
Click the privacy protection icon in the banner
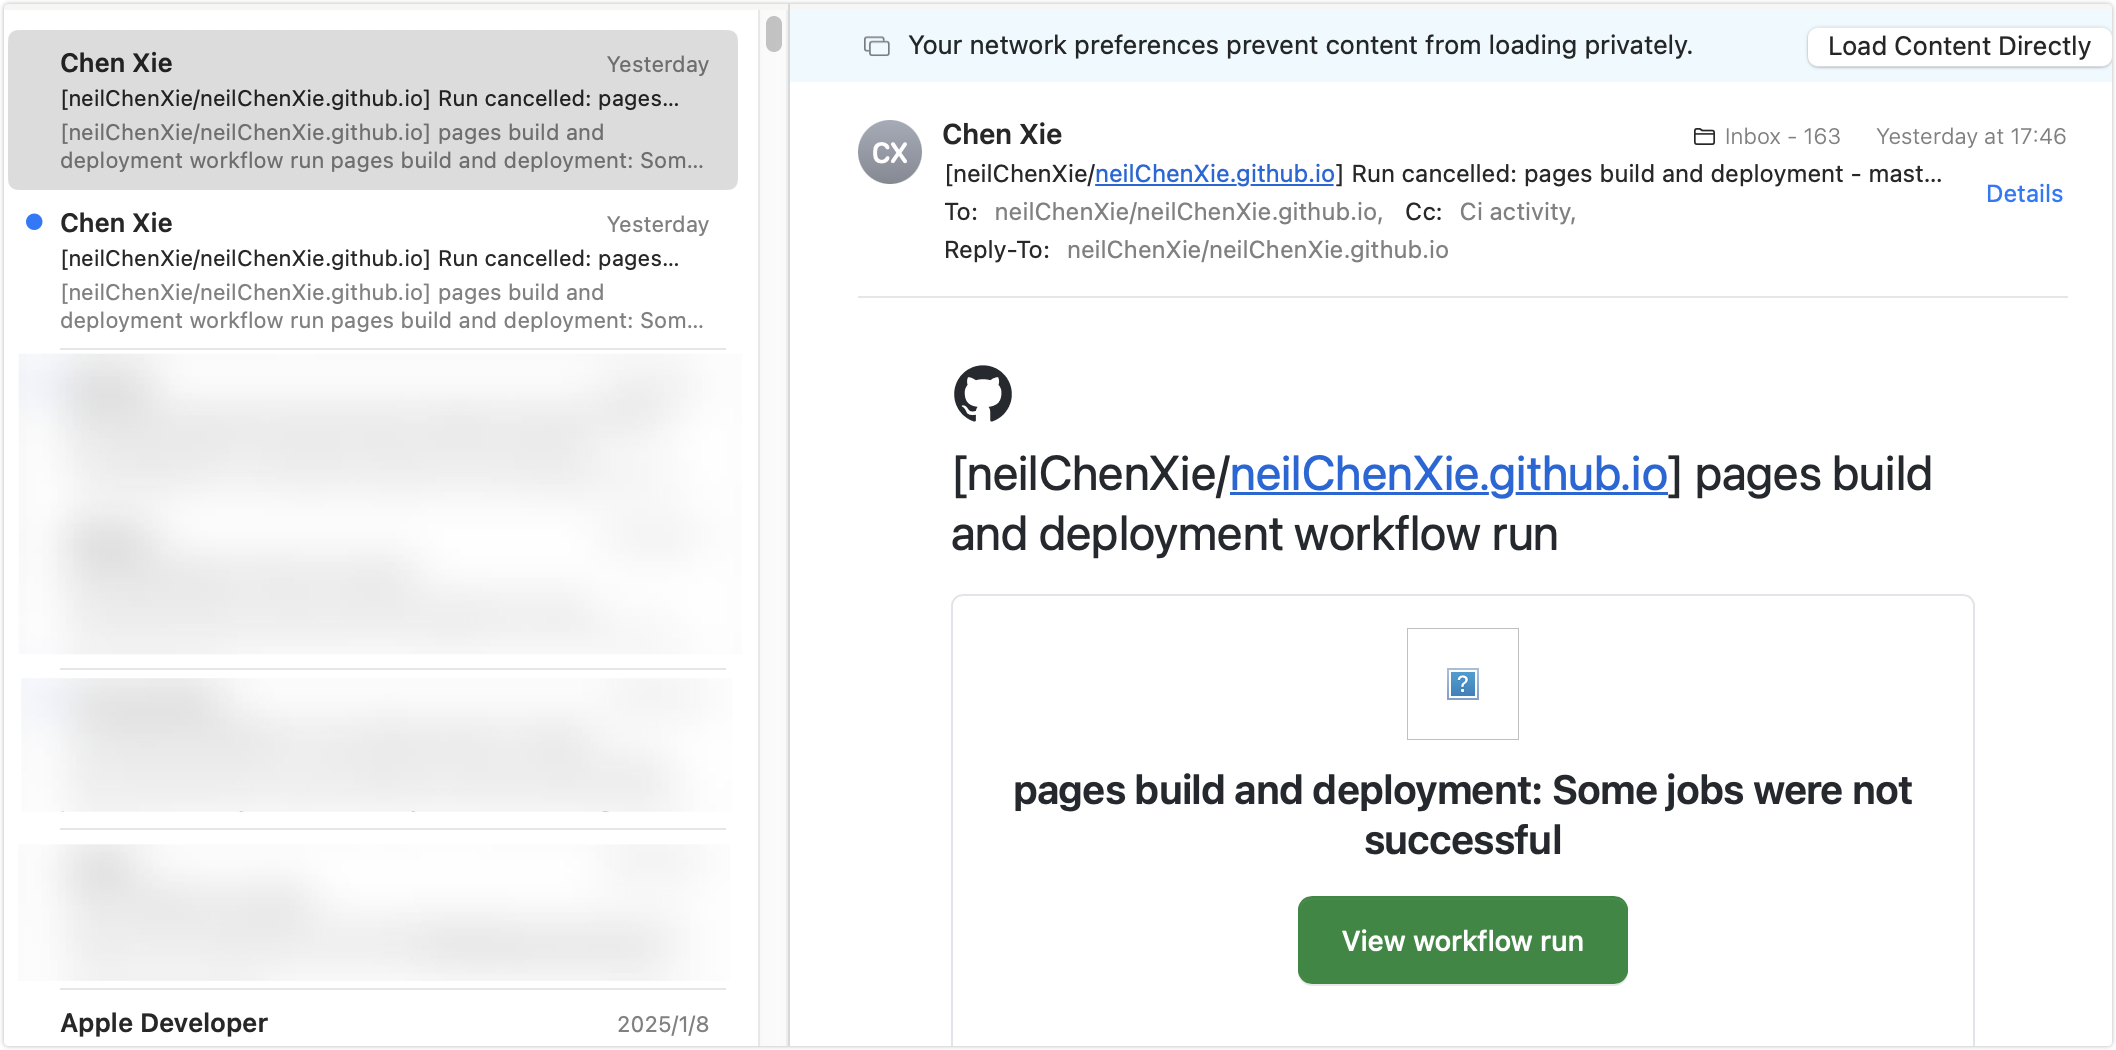(877, 46)
